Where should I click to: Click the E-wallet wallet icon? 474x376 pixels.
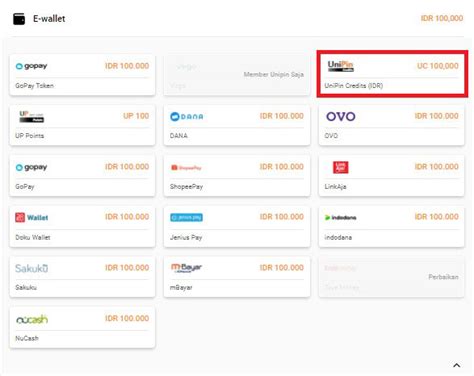tap(19, 19)
